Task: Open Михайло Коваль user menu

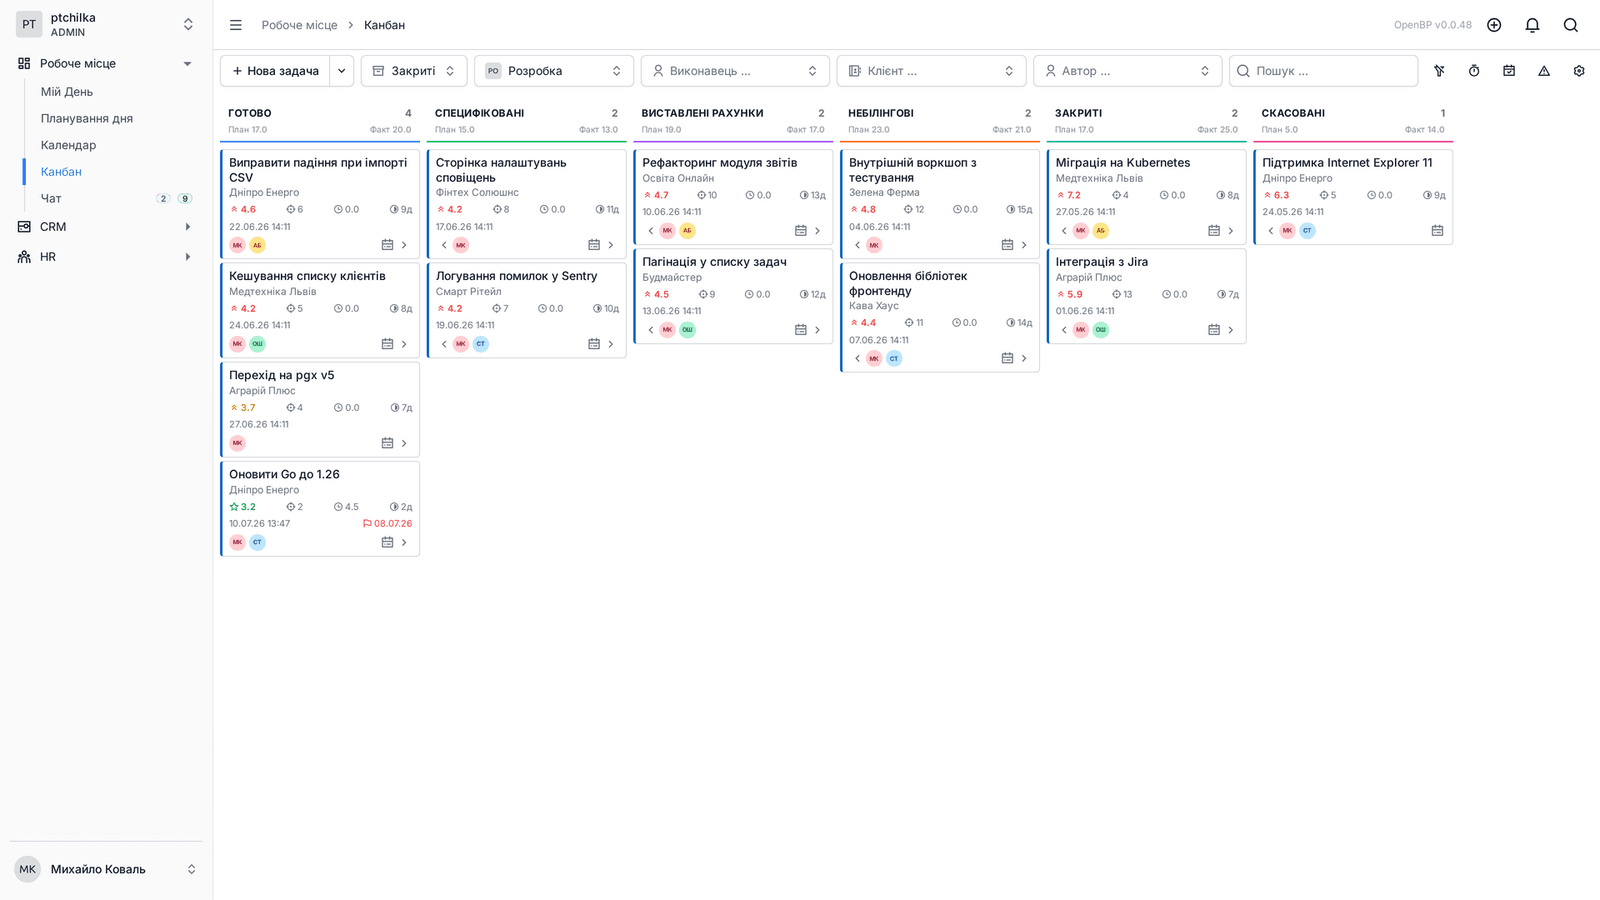Action: pos(106,869)
